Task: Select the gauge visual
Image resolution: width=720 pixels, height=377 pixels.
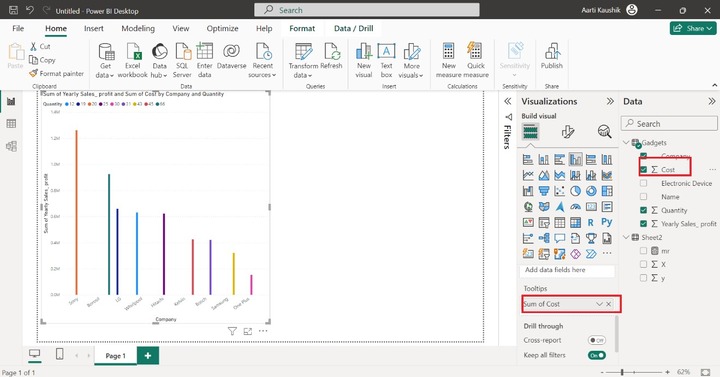Action: coord(575,207)
